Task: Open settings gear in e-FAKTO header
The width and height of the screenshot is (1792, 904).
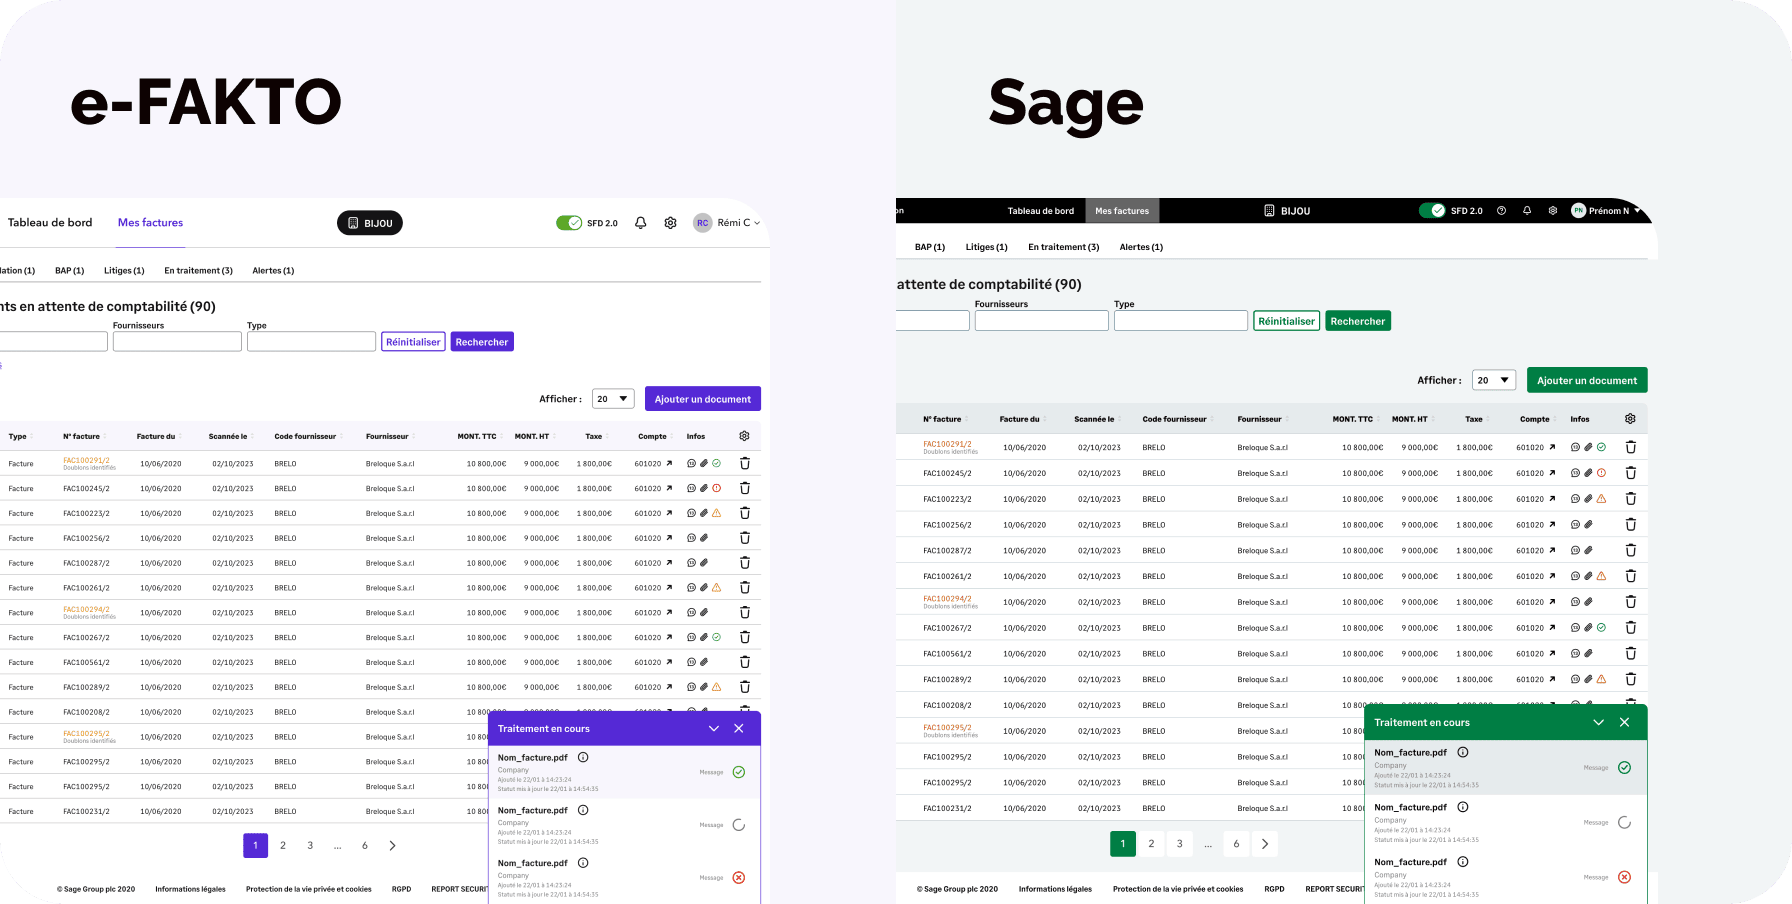Action: point(670,223)
